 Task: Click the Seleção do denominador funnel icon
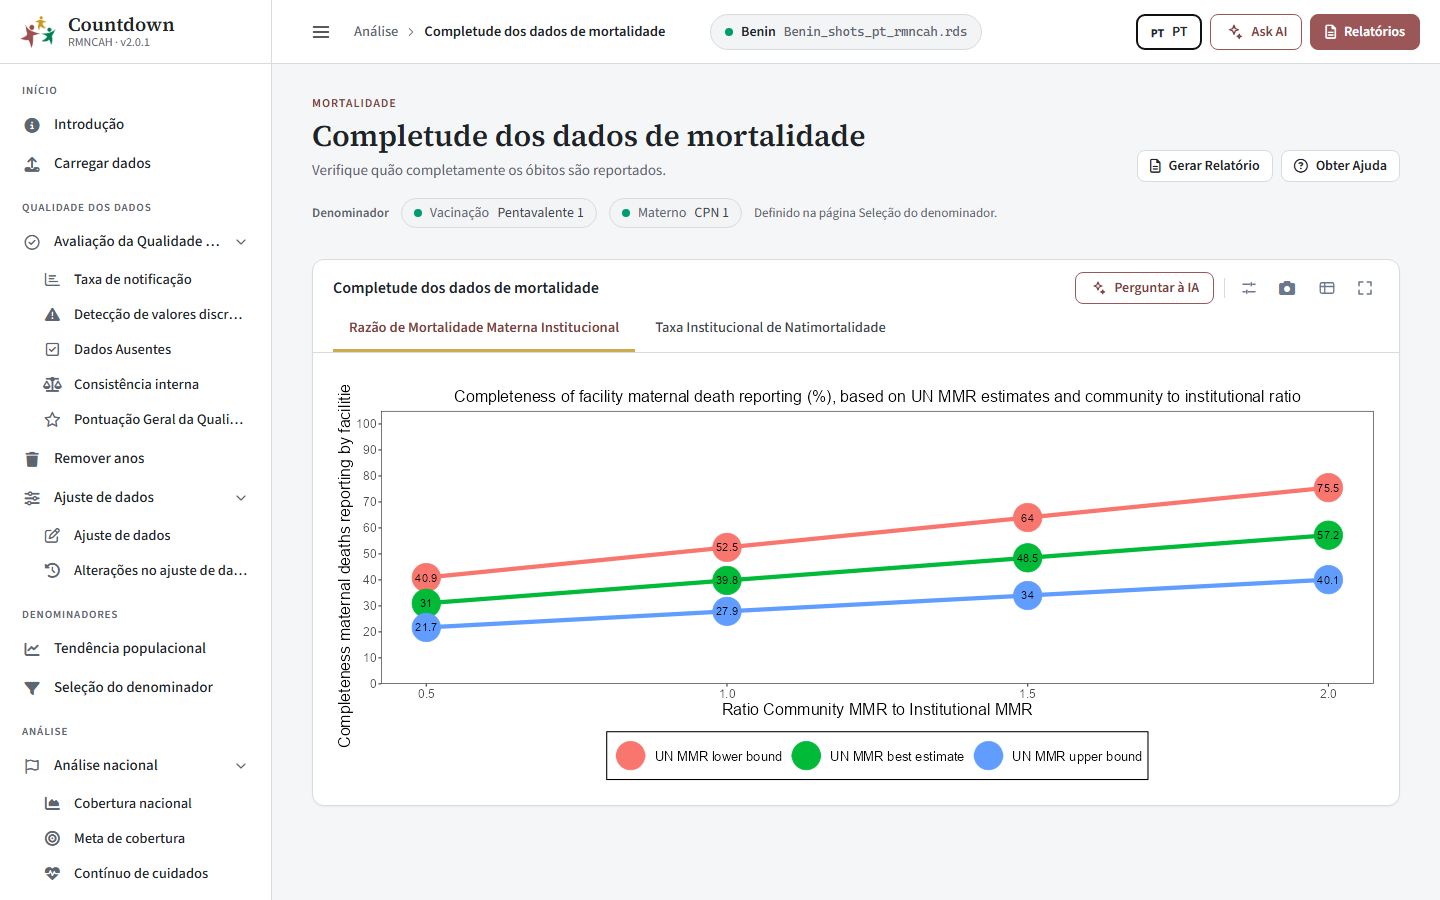click(x=32, y=688)
